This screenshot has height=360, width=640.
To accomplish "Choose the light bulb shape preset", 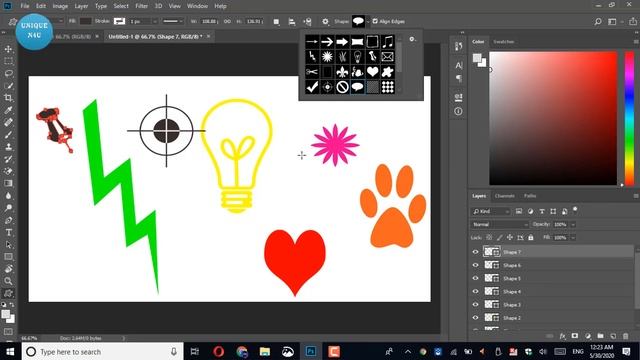I will click(357, 57).
